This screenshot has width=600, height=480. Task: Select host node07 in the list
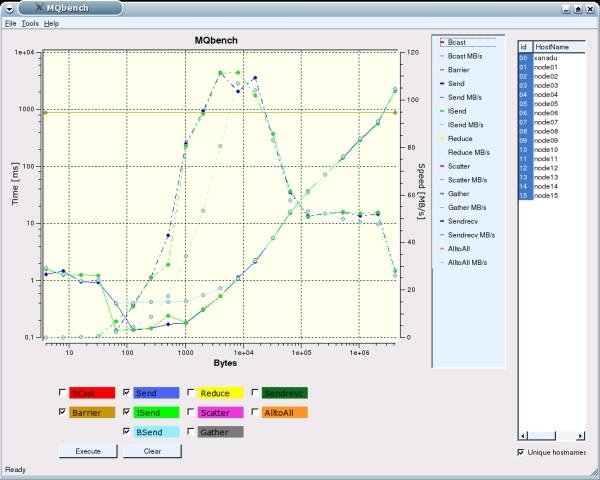(546, 122)
